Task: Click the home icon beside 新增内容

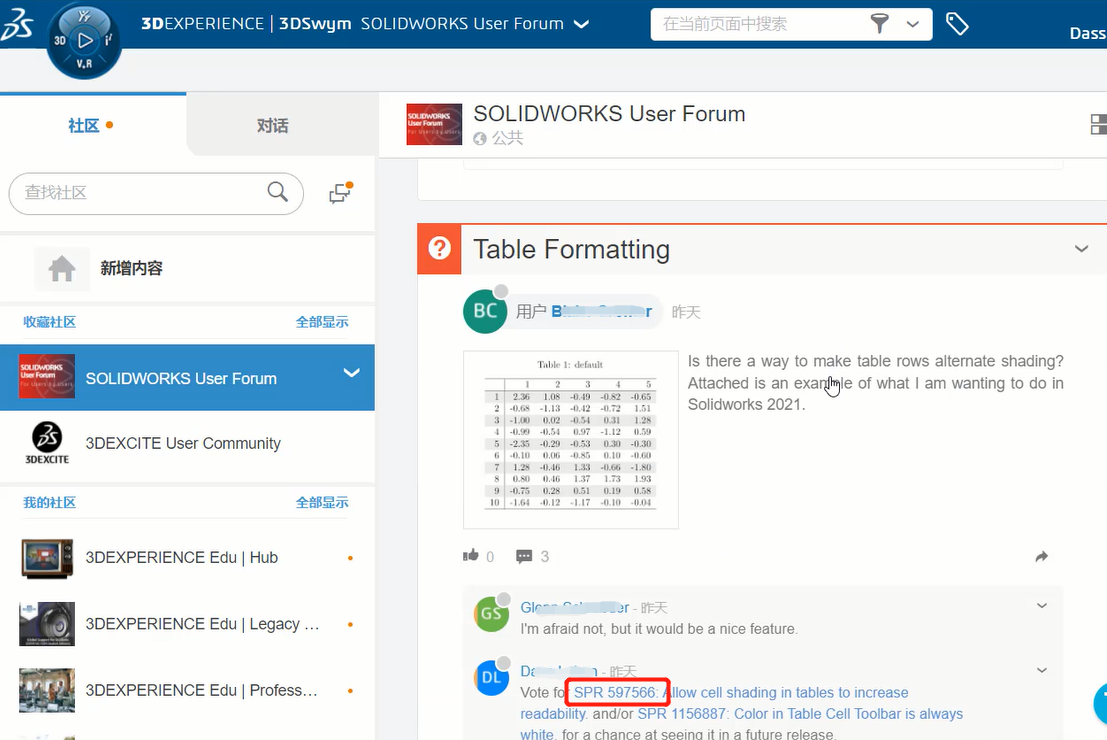Action: click(62, 268)
